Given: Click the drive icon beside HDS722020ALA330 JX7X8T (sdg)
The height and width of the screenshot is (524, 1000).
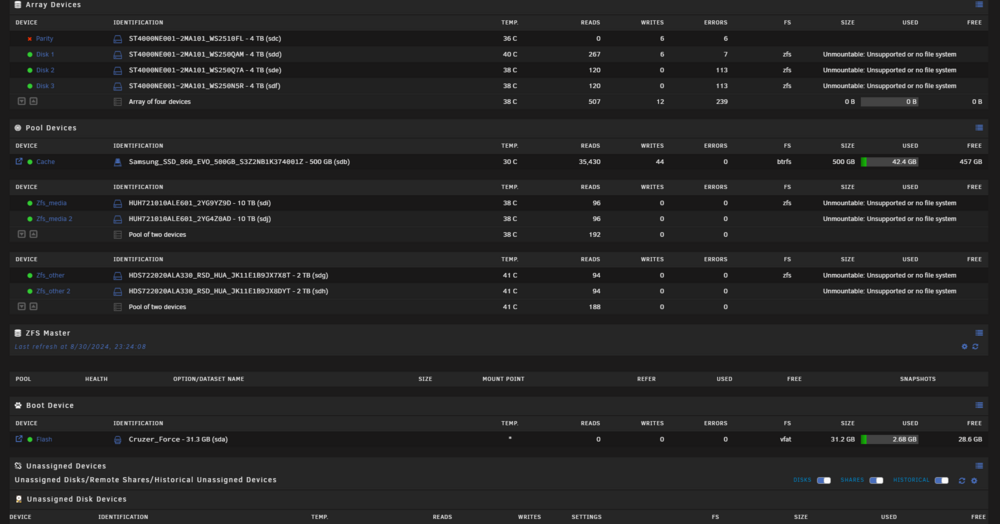Looking at the screenshot, I should click(x=117, y=276).
